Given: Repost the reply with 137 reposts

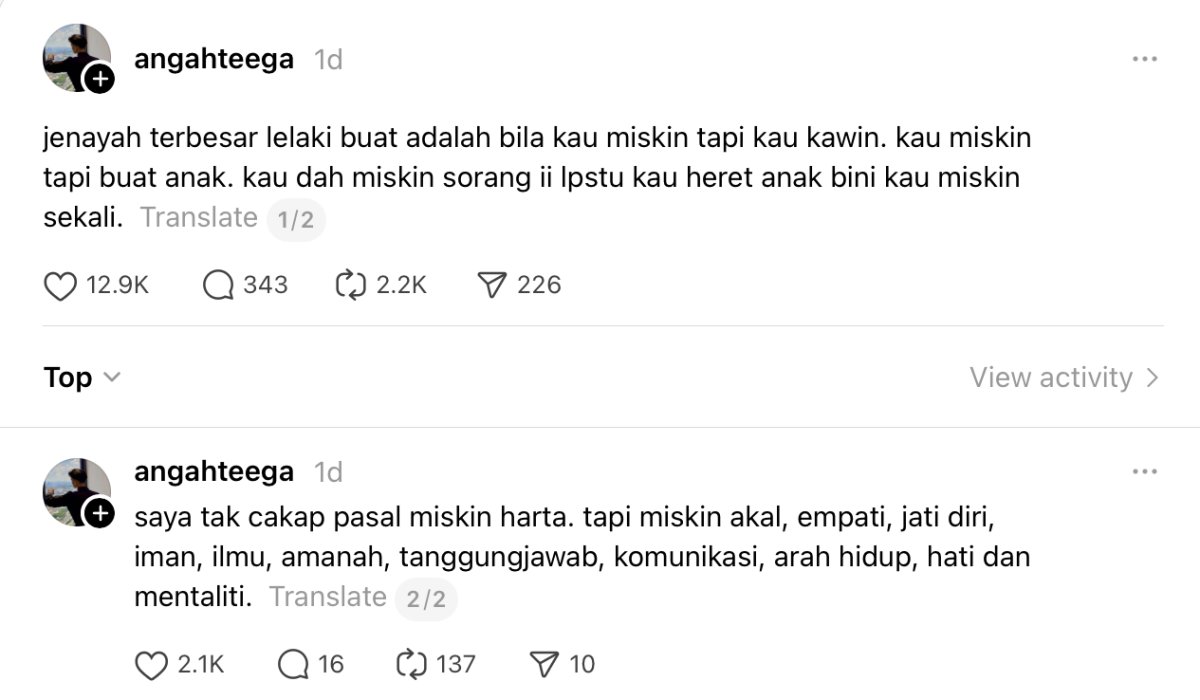Looking at the screenshot, I should pyautogui.click(x=412, y=664).
